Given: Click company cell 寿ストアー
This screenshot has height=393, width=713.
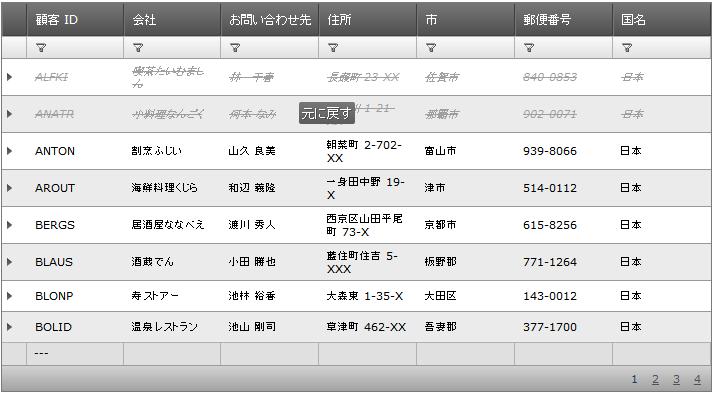Looking at the screenshot, I should [x=172, y=296].
